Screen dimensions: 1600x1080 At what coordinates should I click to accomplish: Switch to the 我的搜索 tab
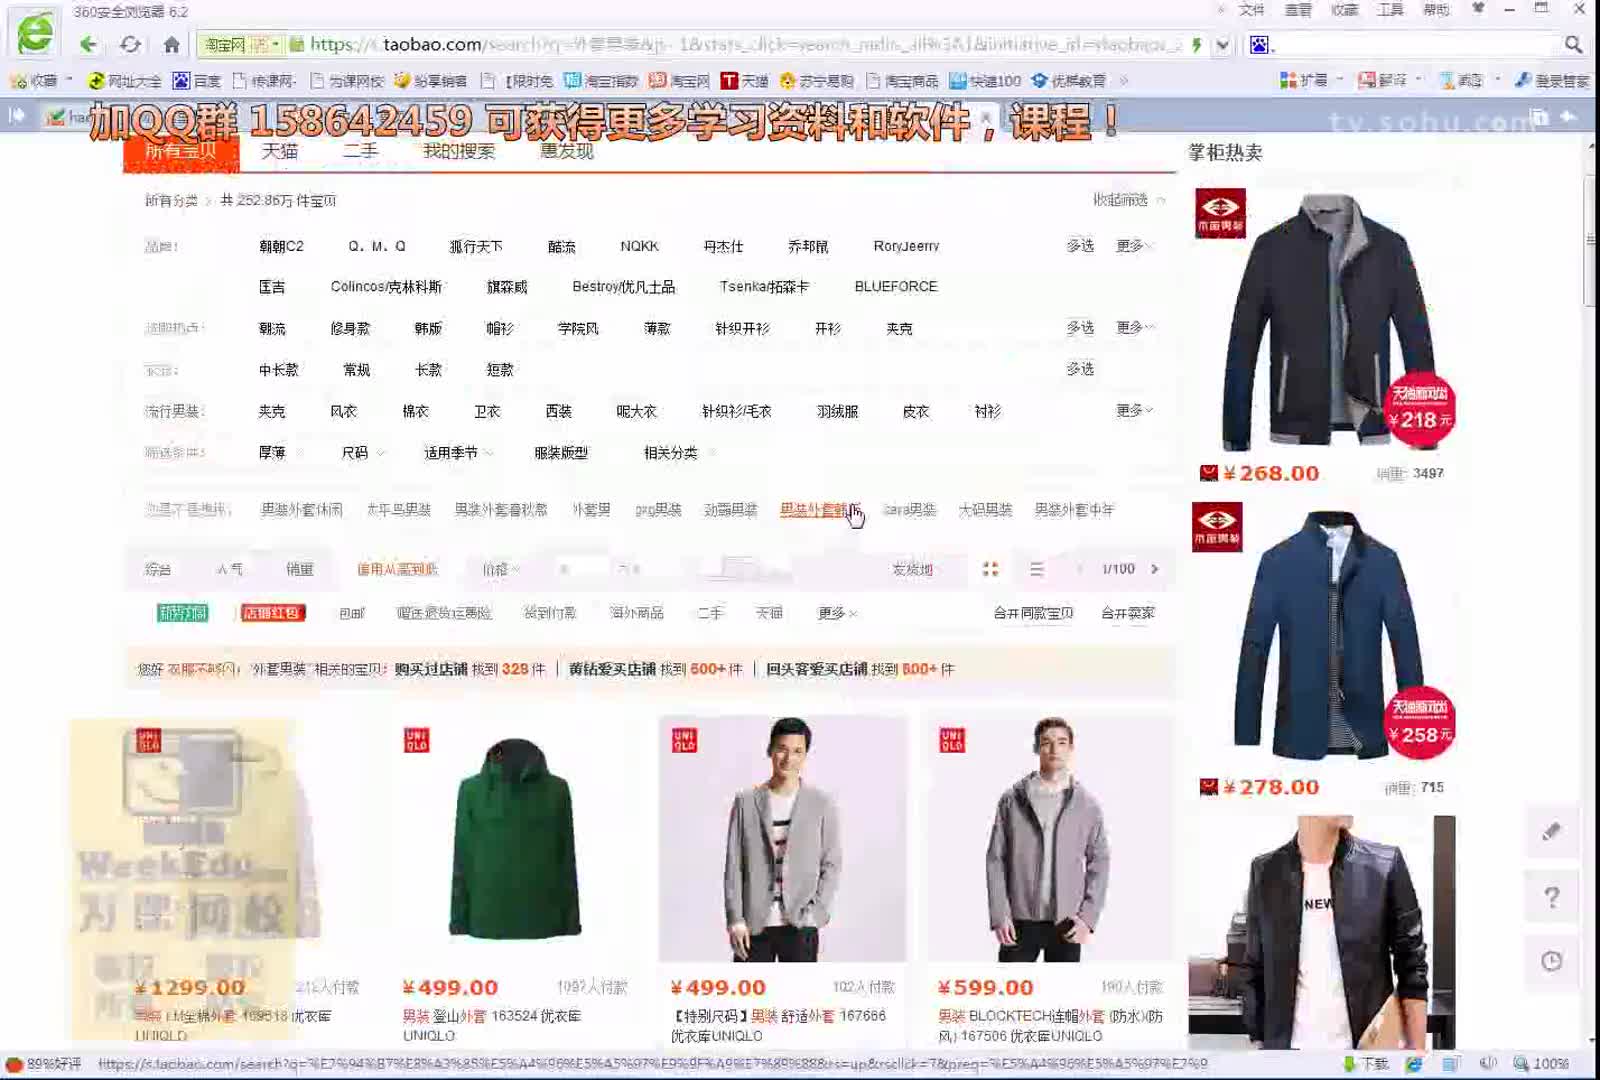point(459,151)
